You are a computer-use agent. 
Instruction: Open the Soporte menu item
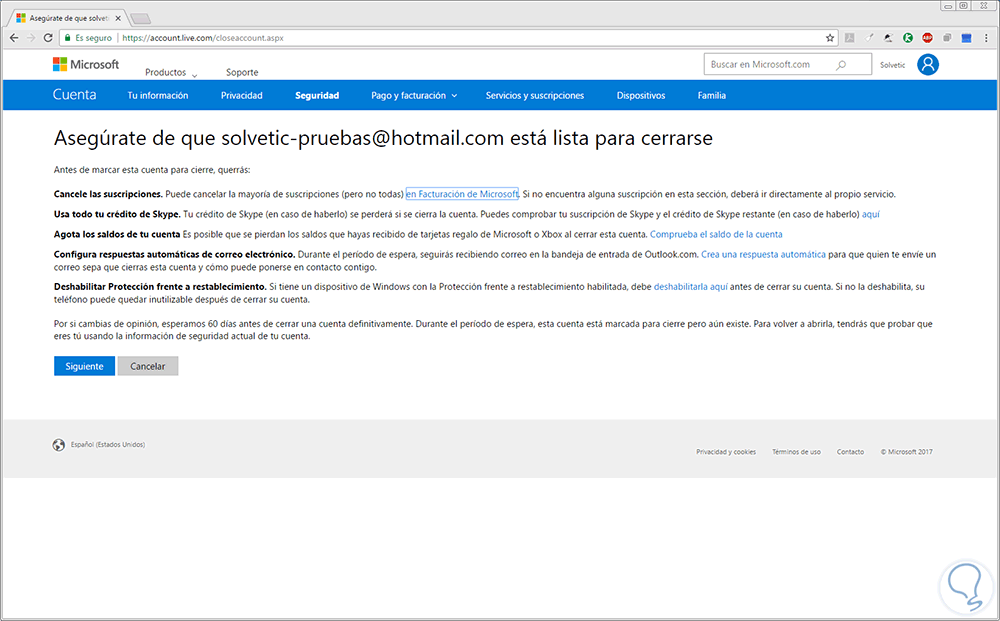click(x=242, y=73)
